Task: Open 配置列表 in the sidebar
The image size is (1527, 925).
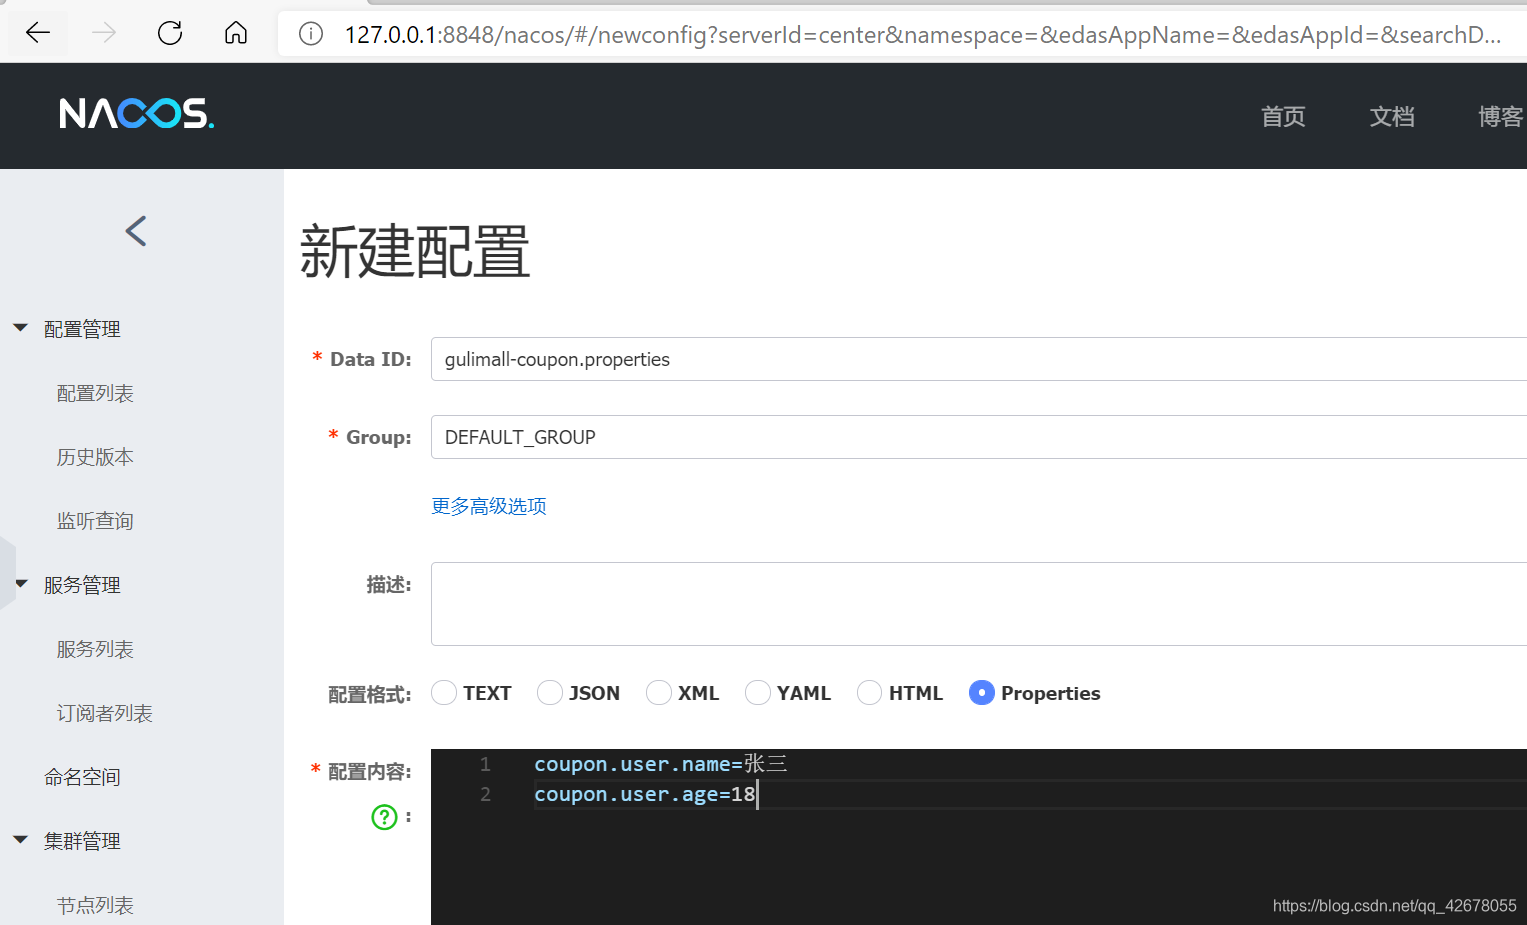Action: point(95,393)
